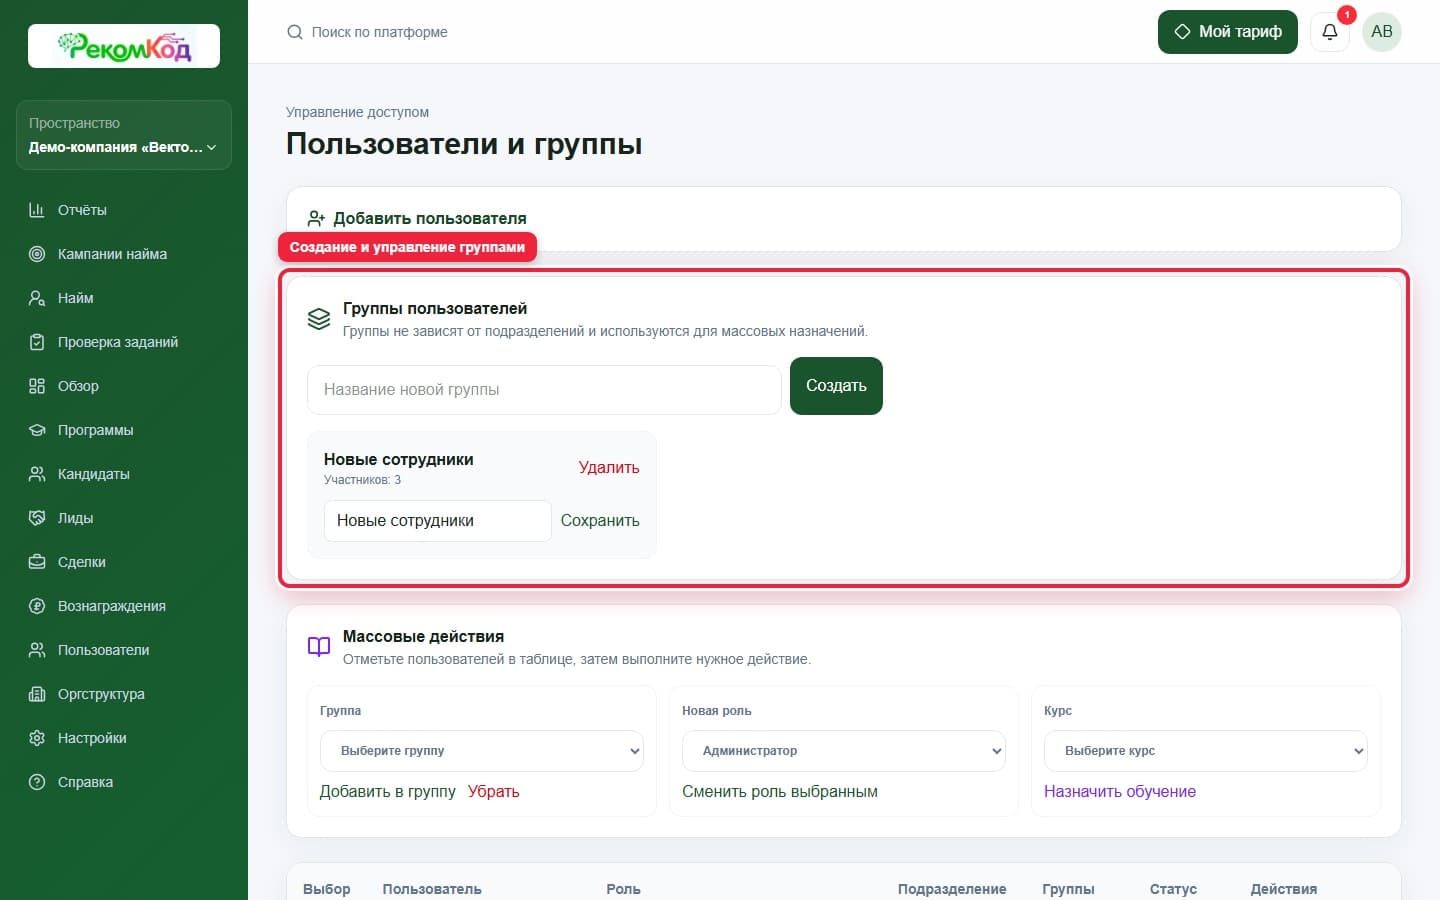Go to Отчёты menu item
Screen dimensions: 1440x900
(124, 210)
